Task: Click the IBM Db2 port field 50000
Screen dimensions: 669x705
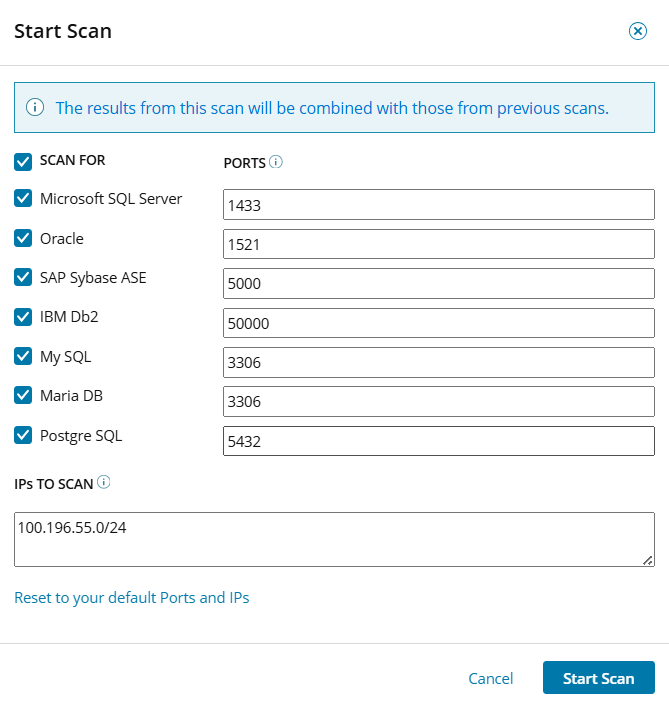Action: click(438, 323)
